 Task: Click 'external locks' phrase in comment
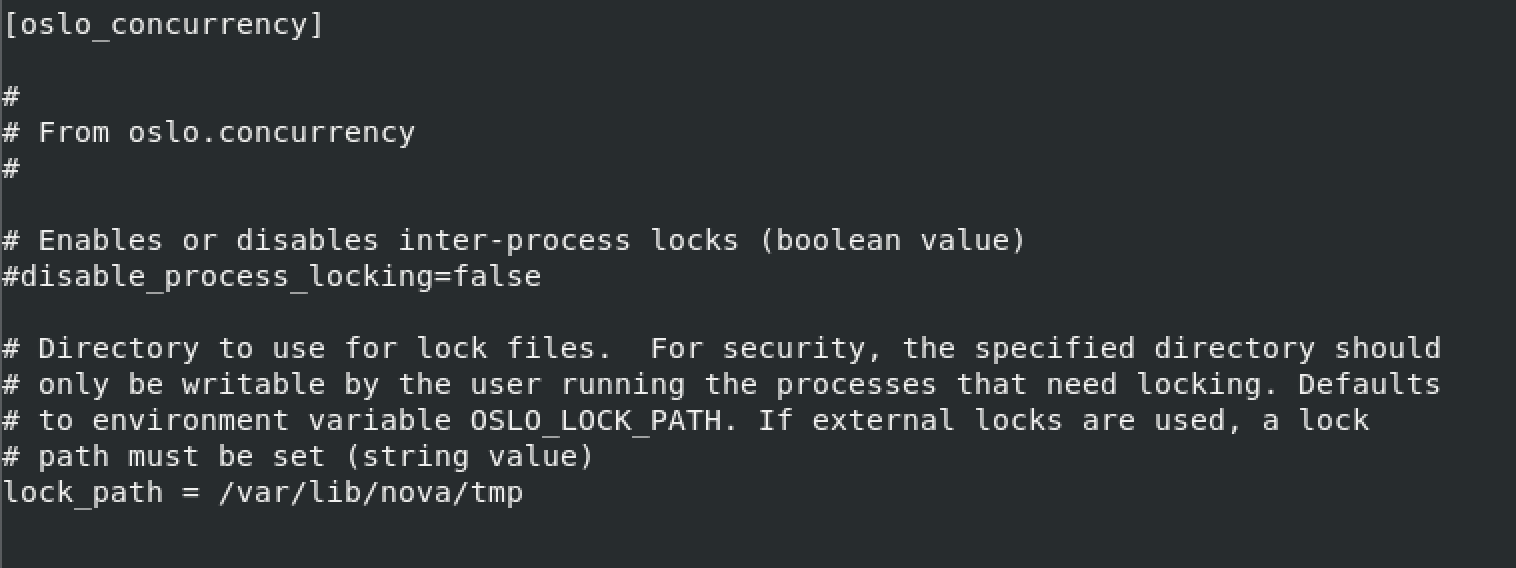(937, 420)
